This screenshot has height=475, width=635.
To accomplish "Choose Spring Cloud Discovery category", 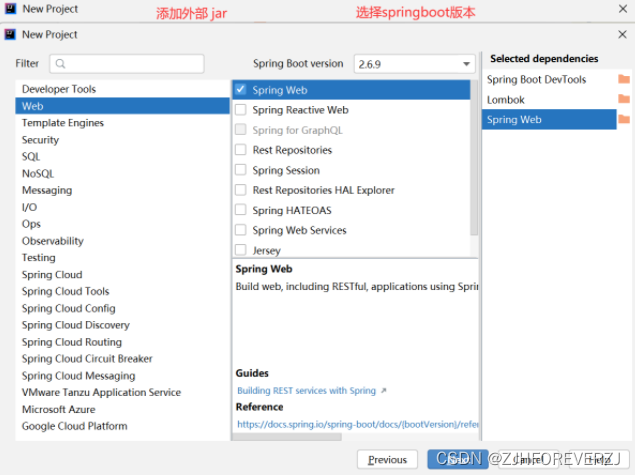I will [122, 325].
